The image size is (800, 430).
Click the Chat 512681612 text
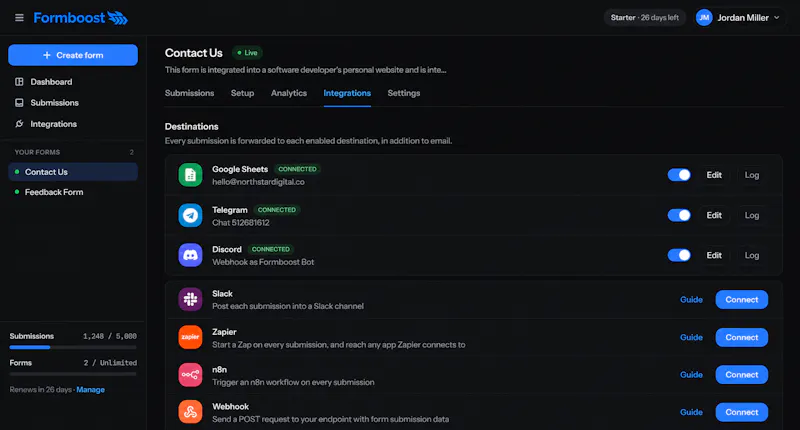[241, 222]
